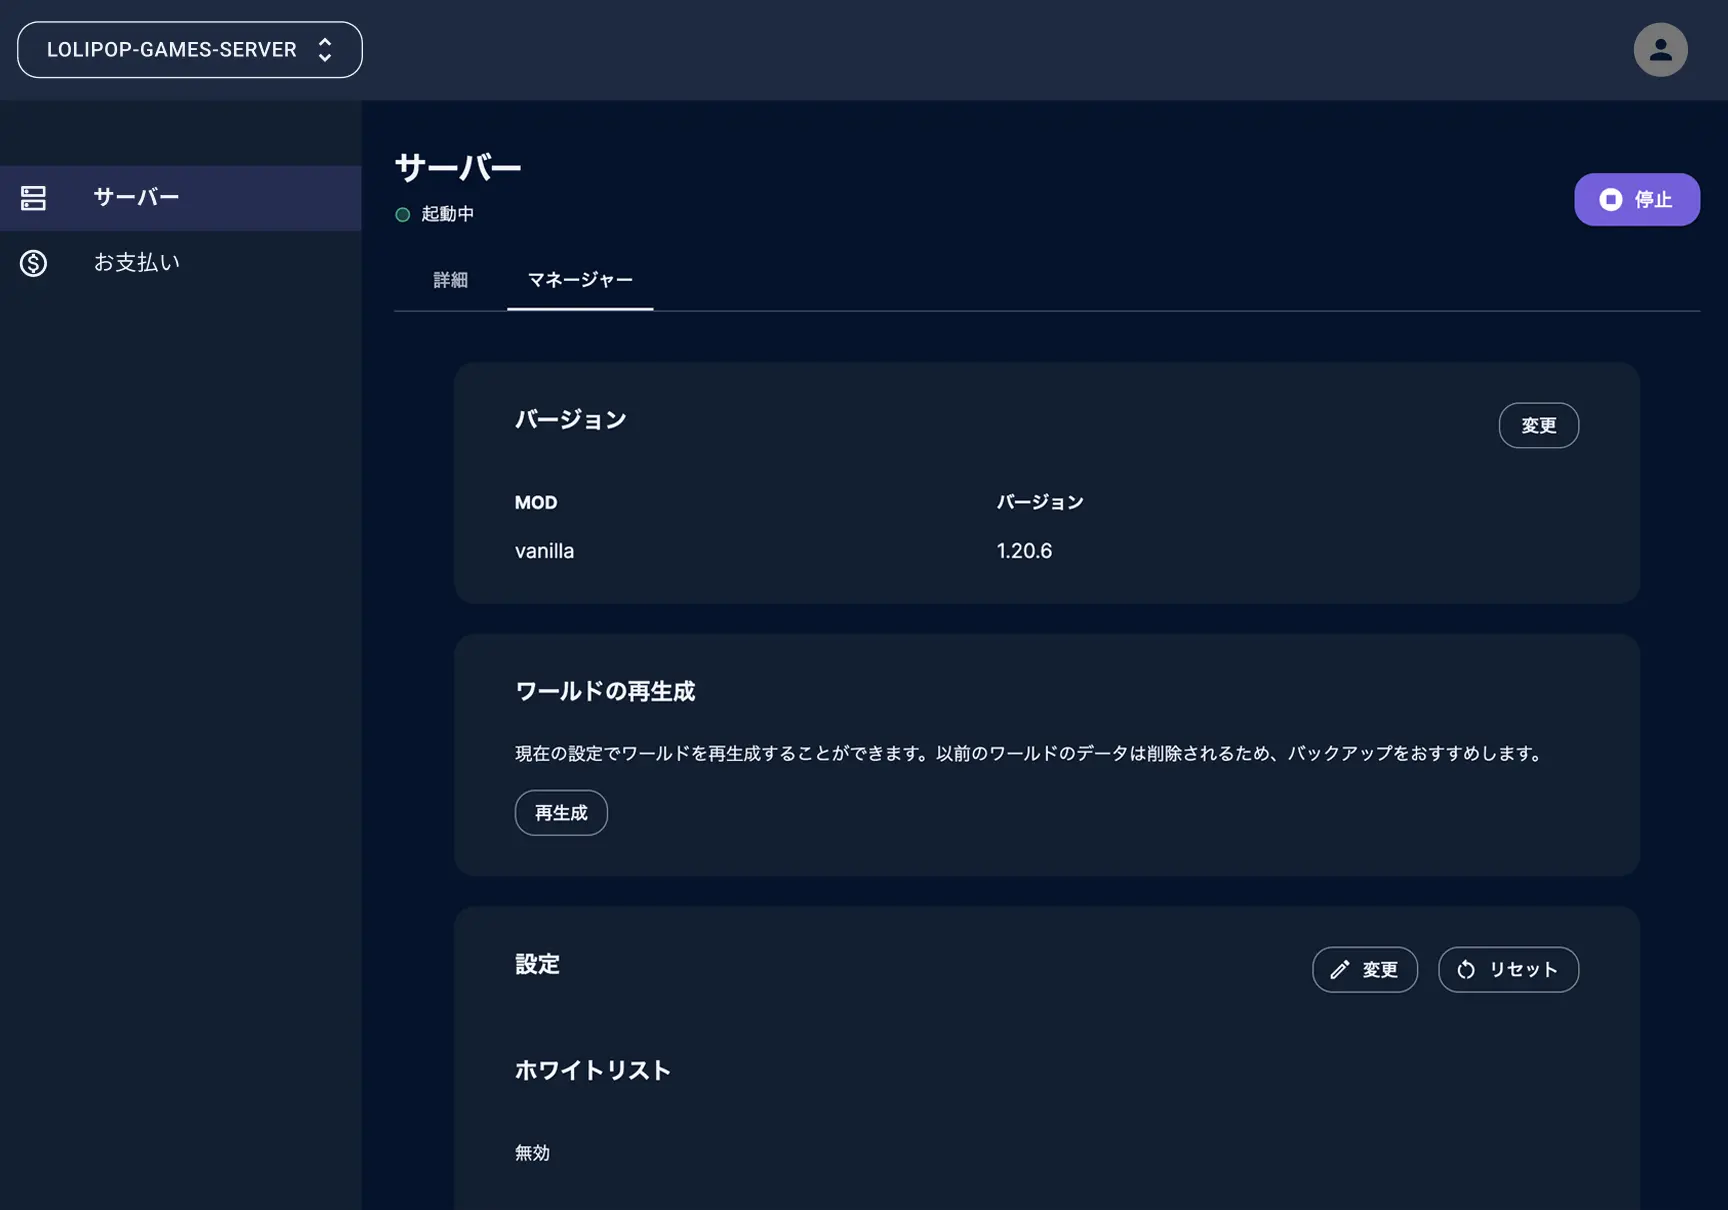Click the vanilla MOD value
This screenshot has width=1728, height=1210.
pyautogui.click(x=544, y=551)
